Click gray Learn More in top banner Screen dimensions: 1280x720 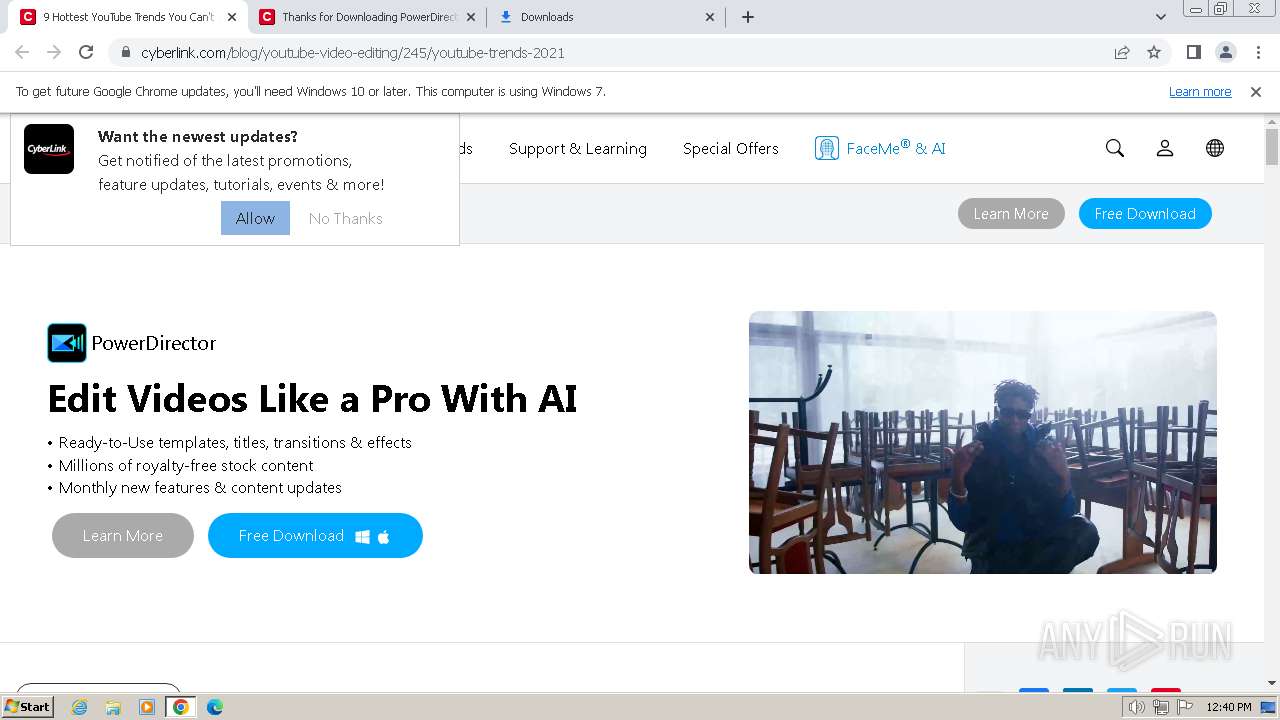(1011, 213)
